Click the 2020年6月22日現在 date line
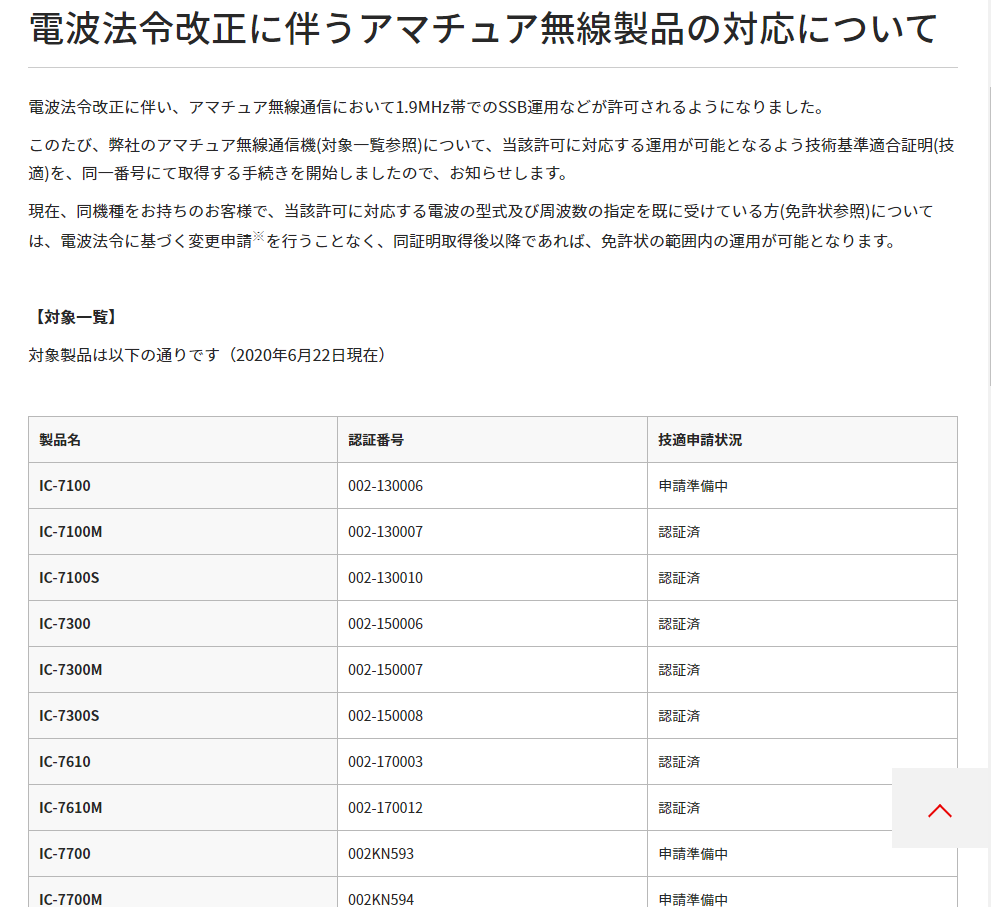 pos(207,355)
